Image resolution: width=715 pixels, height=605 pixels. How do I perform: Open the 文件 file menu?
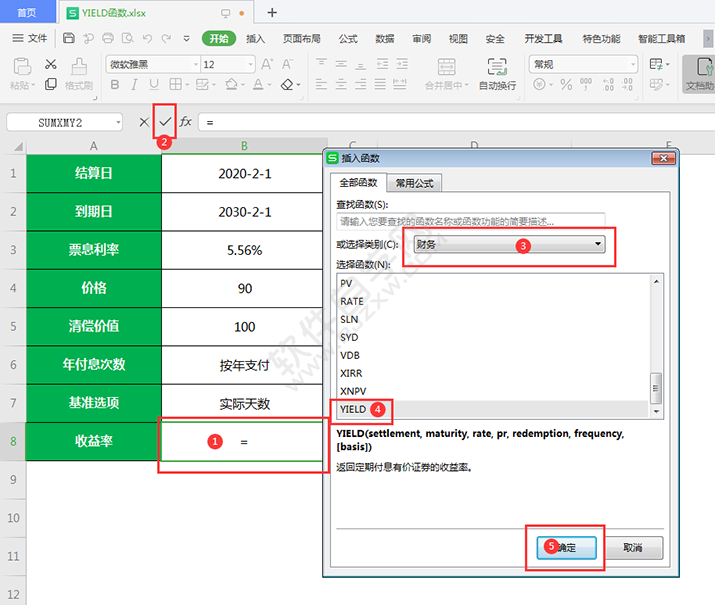point(30,38)
